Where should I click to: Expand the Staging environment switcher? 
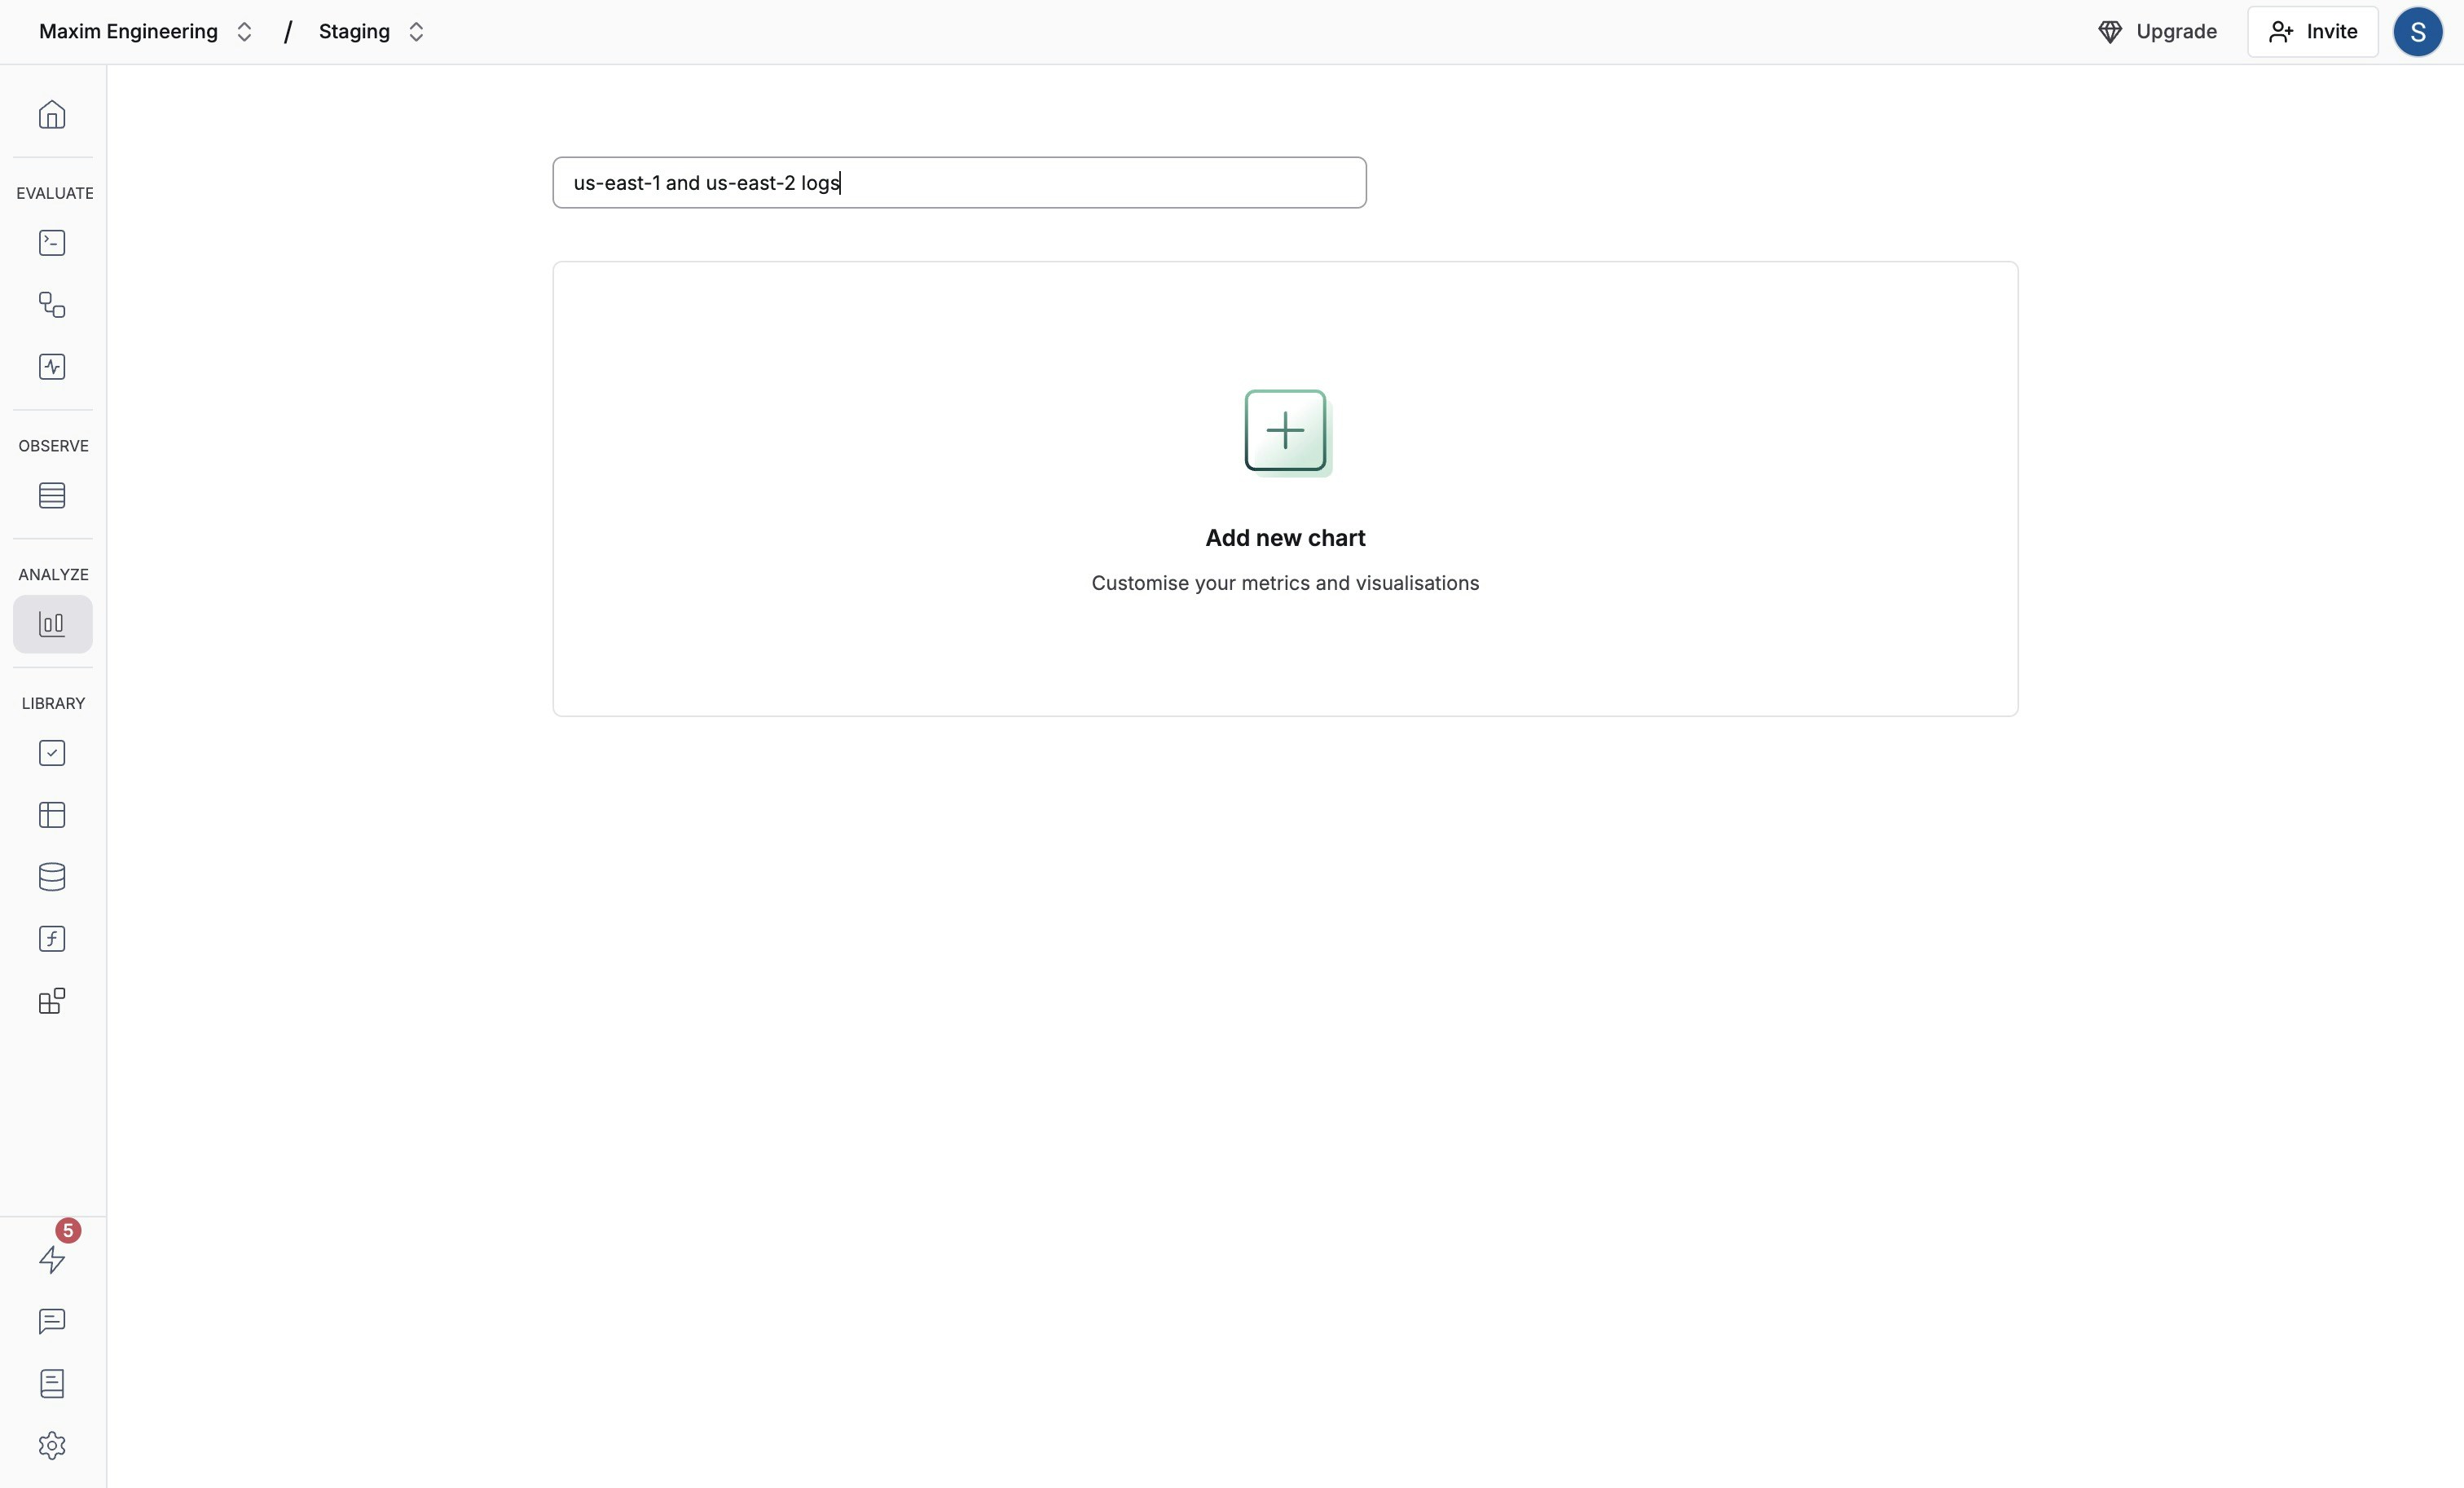click(371, 32)
